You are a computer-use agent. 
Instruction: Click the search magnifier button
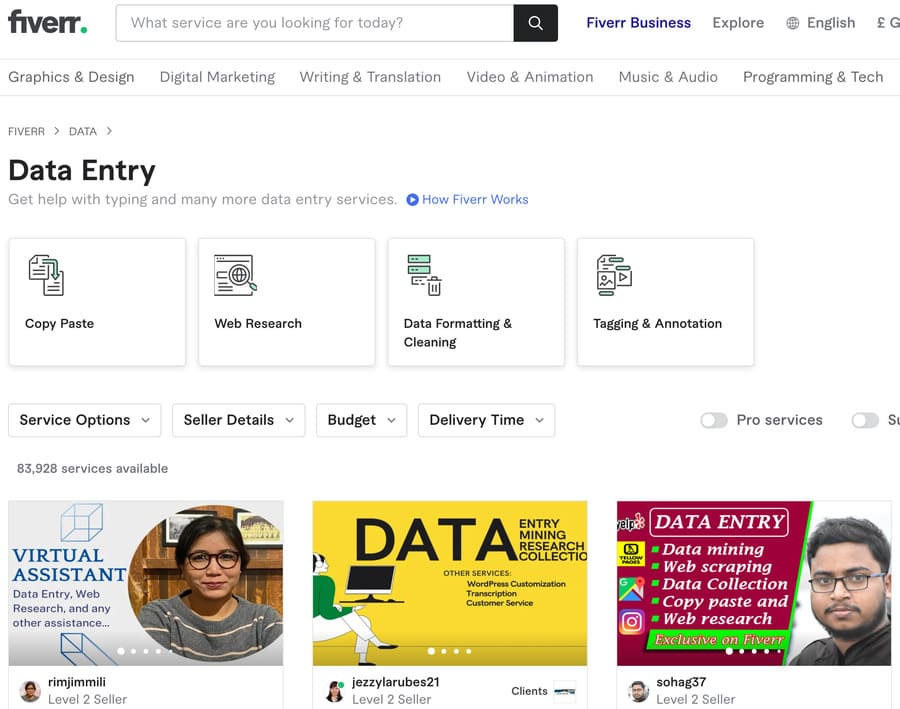coord(535,23)
